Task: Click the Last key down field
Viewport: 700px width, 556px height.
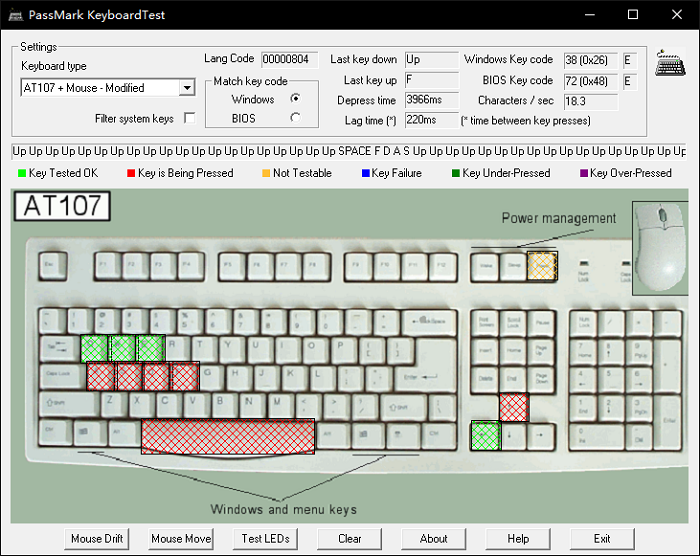Action: [x=432, y=59]
